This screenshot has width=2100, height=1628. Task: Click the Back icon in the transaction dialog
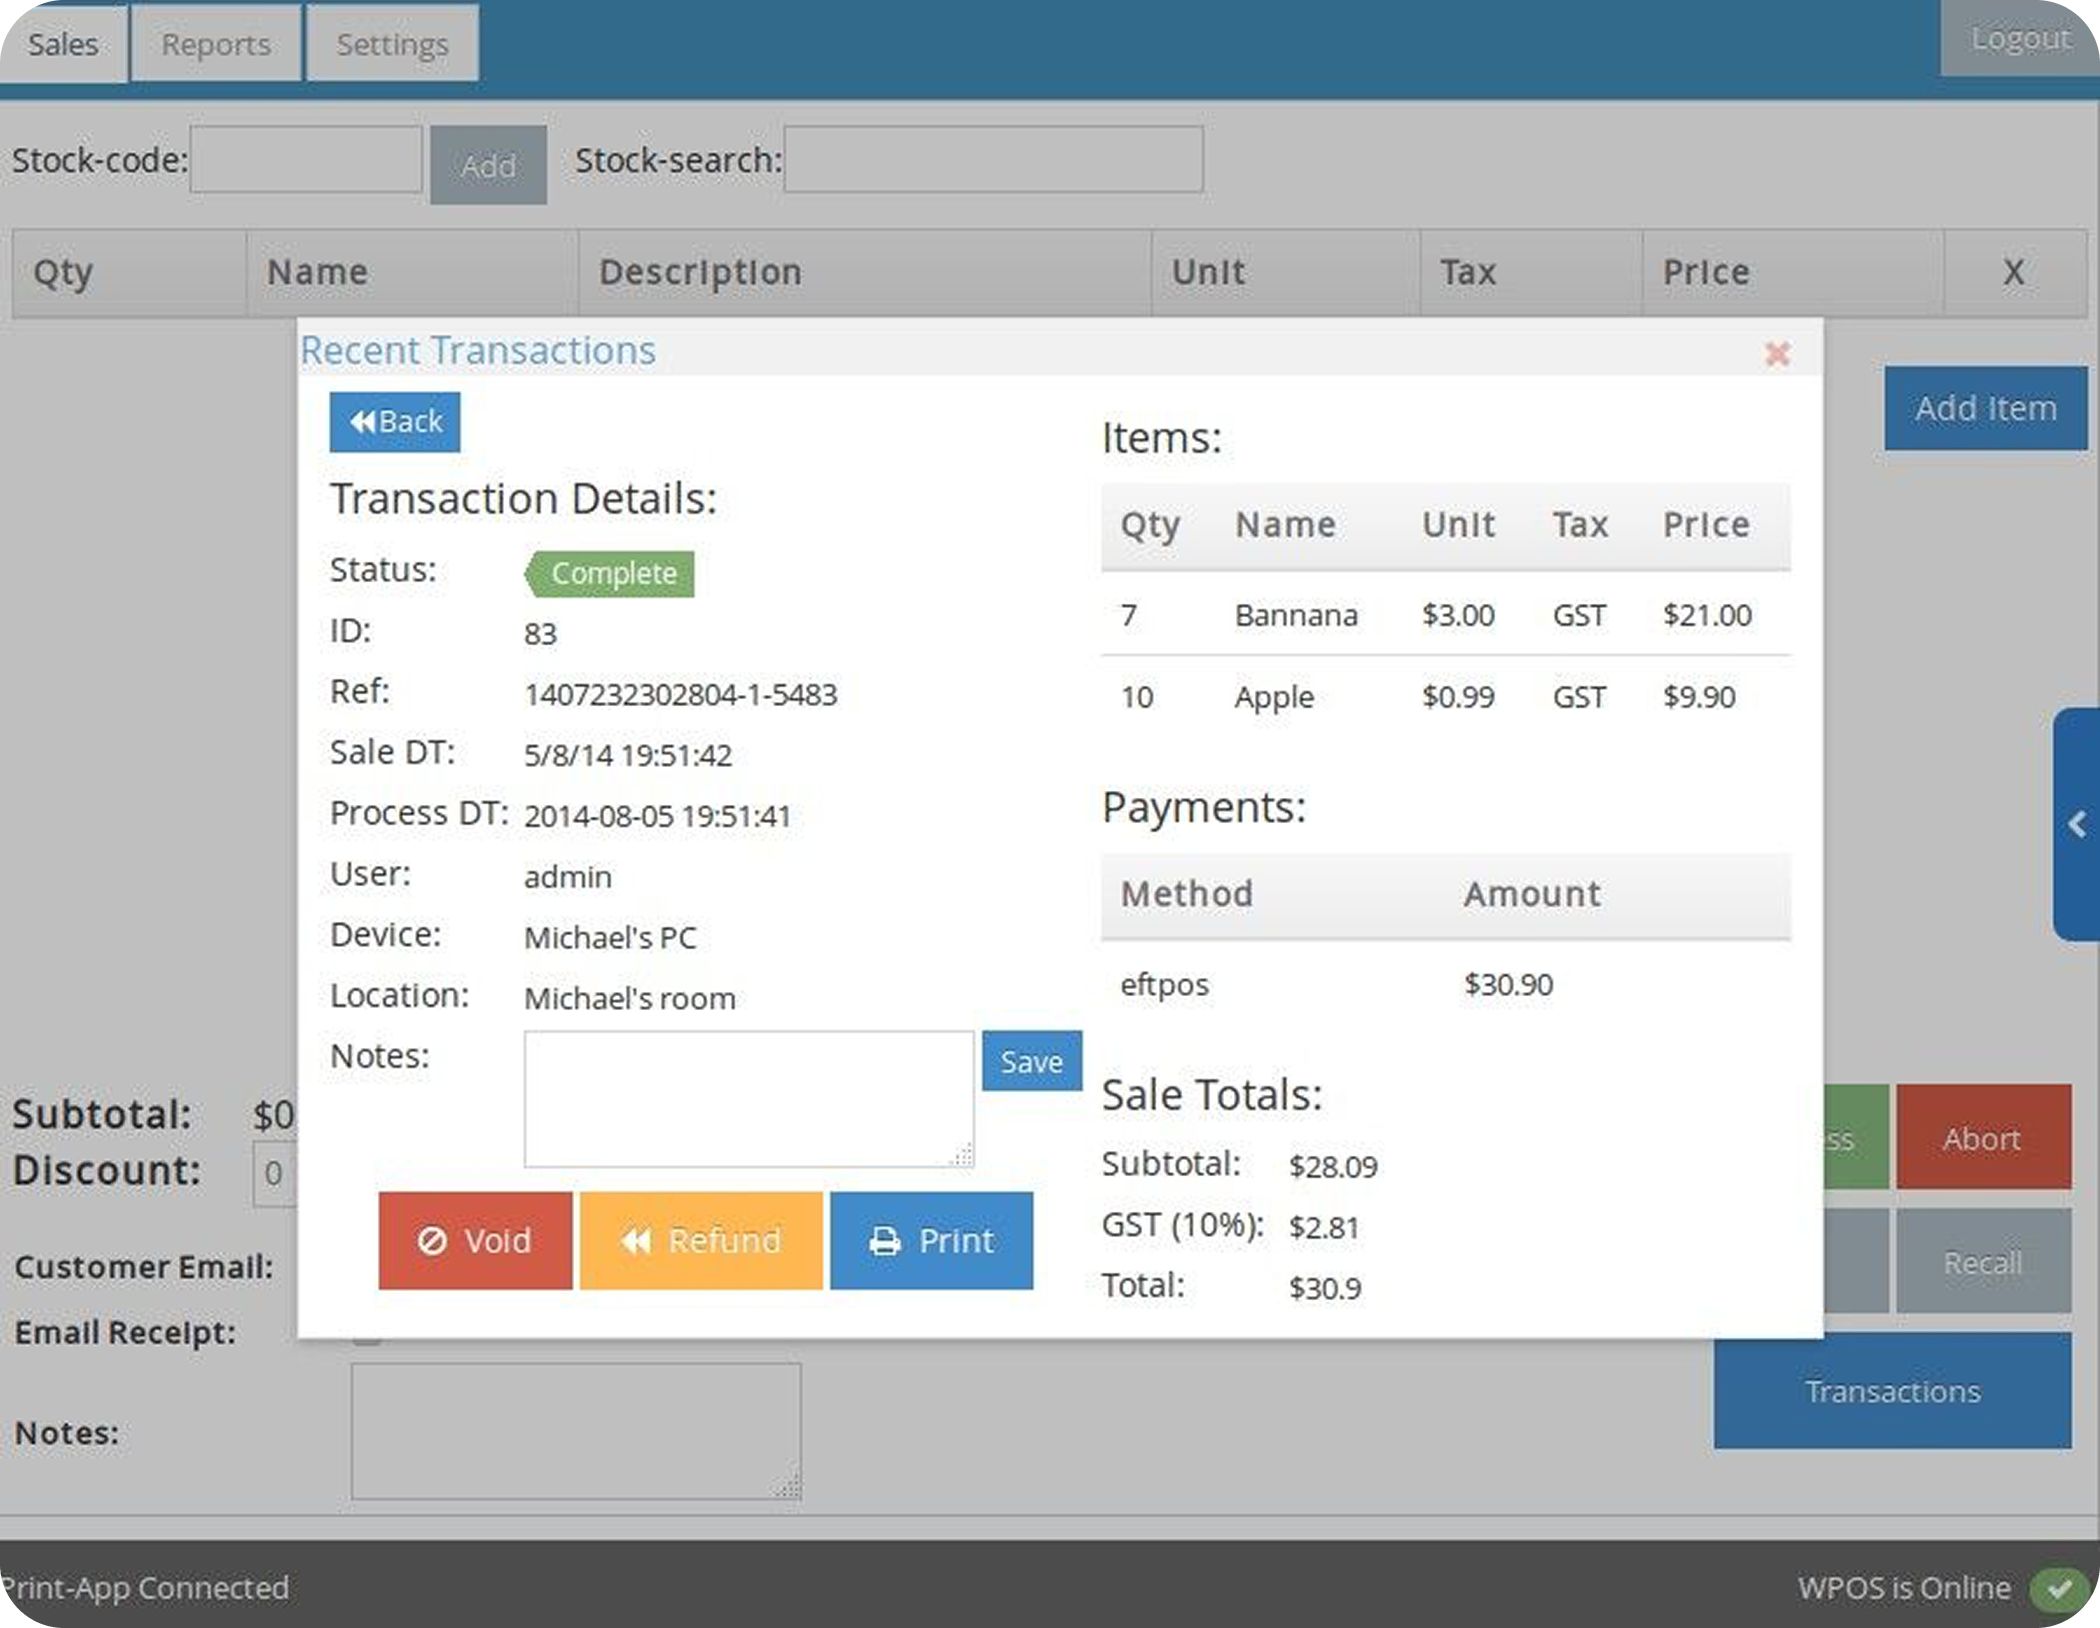[366, 421]
